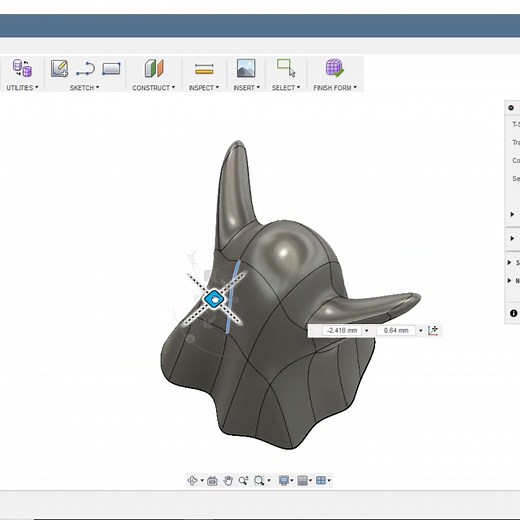The height and width of the screenshot is (520, 520).
Task: Open dropdown arrow next to -2.416 mm
Action: [367, 331]
